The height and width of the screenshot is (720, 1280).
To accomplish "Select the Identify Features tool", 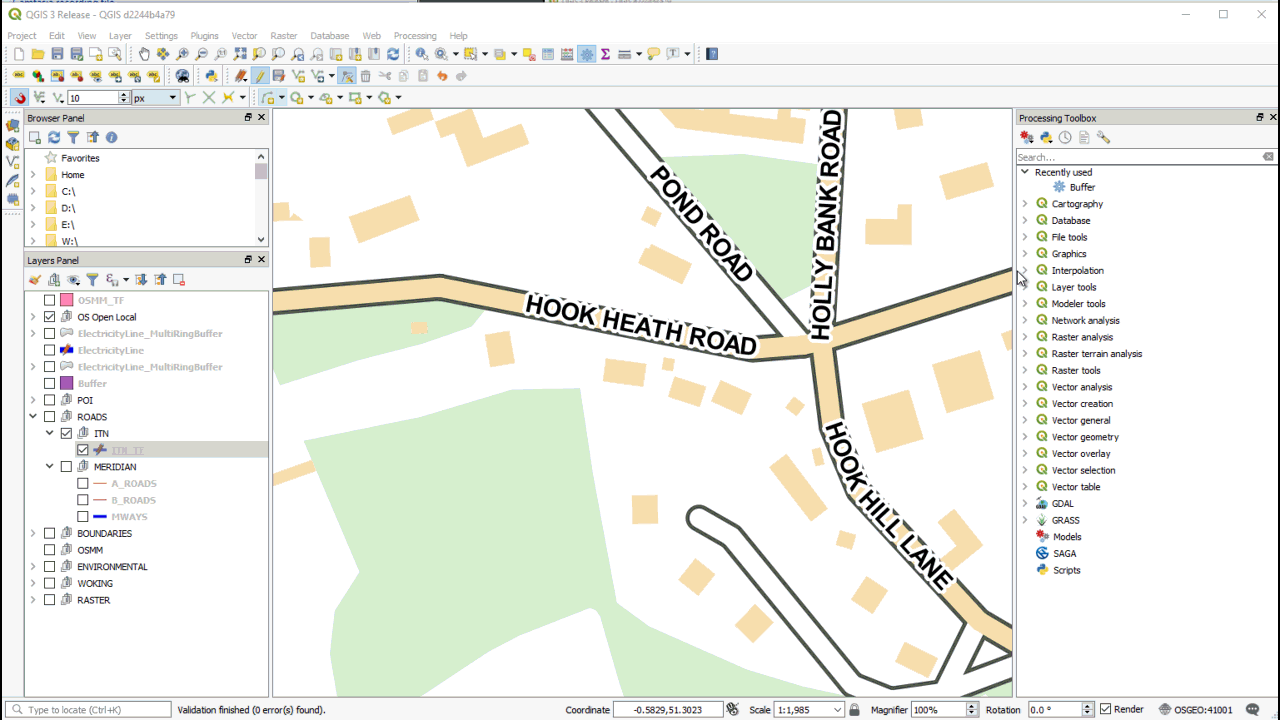I will (421, 54).
